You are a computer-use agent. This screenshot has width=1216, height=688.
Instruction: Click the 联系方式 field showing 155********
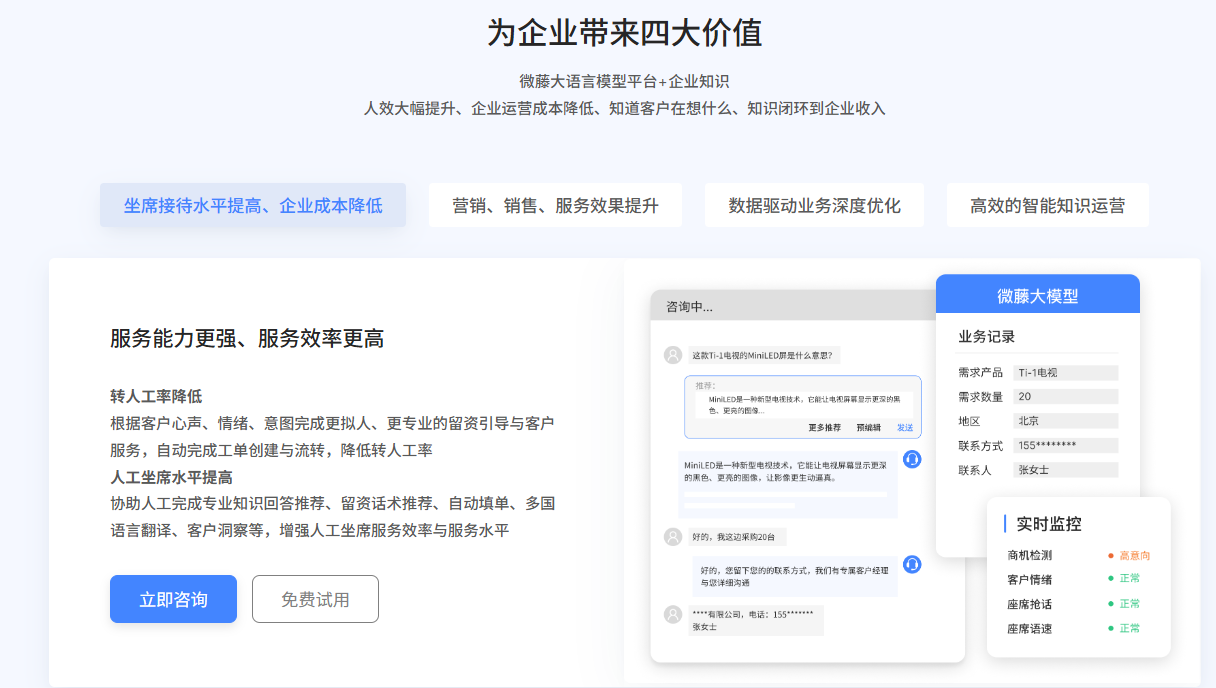coord(1065,446)
